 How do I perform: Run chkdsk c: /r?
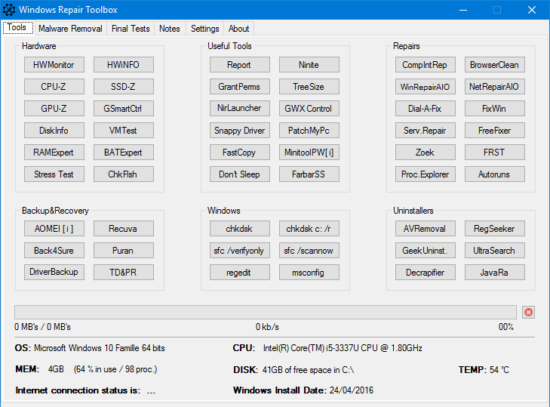[x=309, y=228]
